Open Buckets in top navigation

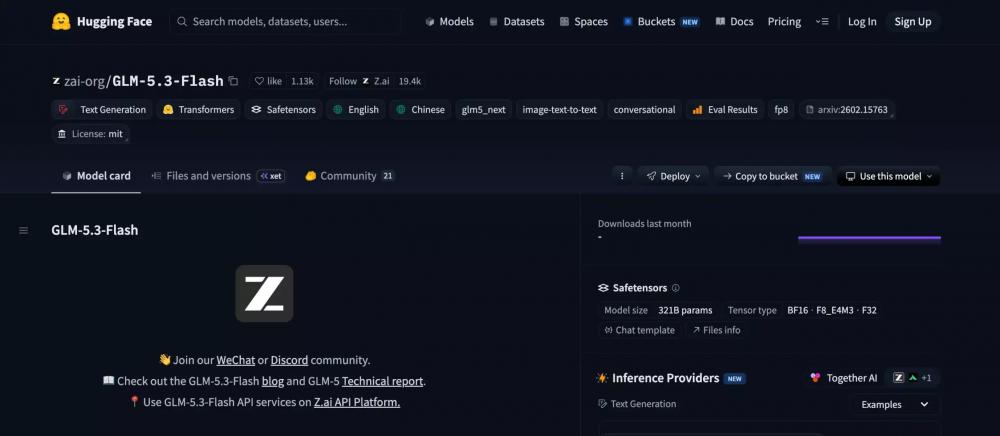click(x=661, y=22)
